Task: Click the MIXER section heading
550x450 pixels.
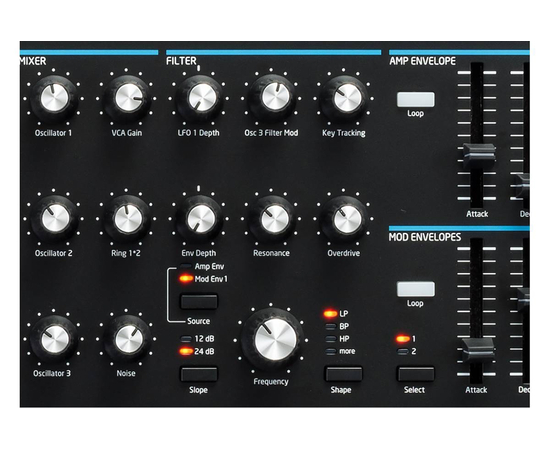Action: coord(33,61)
